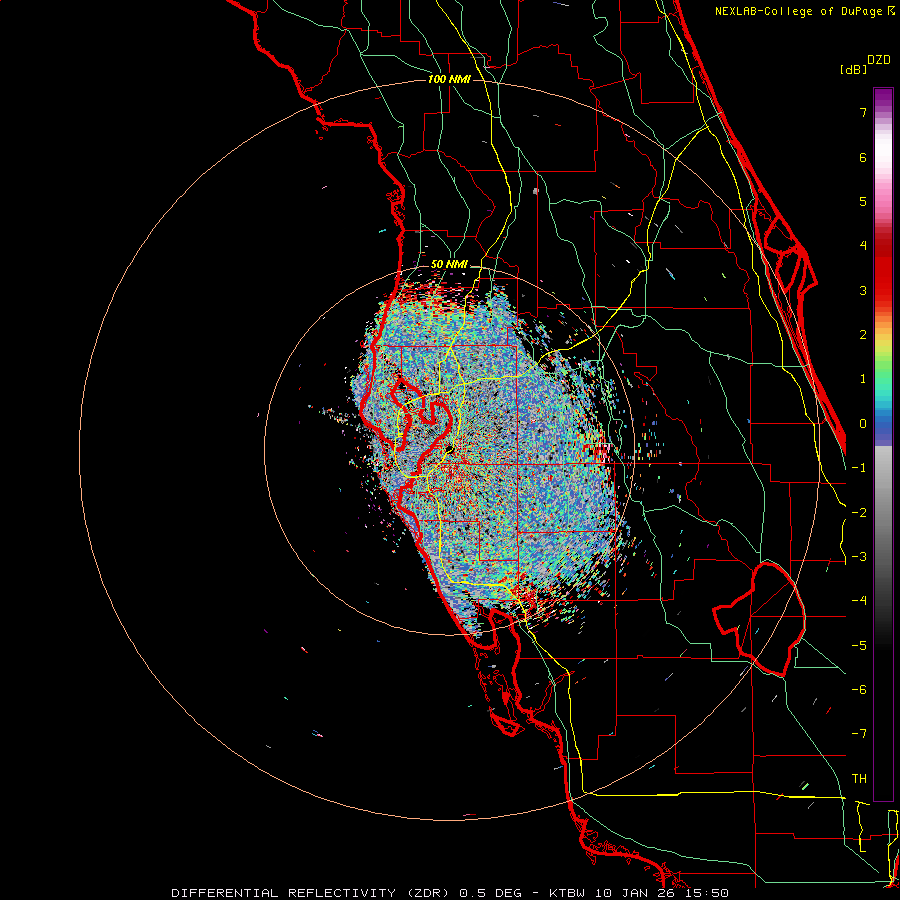900x900 pixels.
Task: Click the [dB] unit label
Action: pos(853,69)
